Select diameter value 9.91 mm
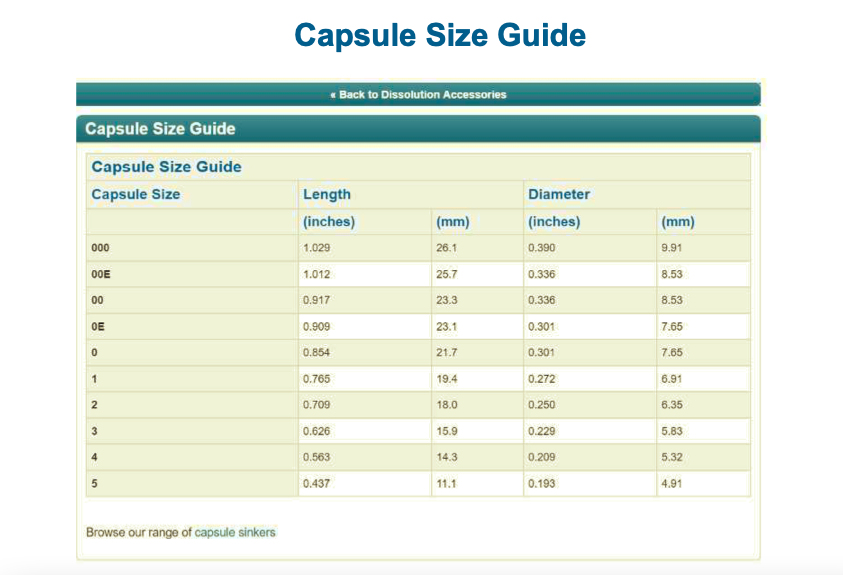843x575 pixels. coord(671,248)
